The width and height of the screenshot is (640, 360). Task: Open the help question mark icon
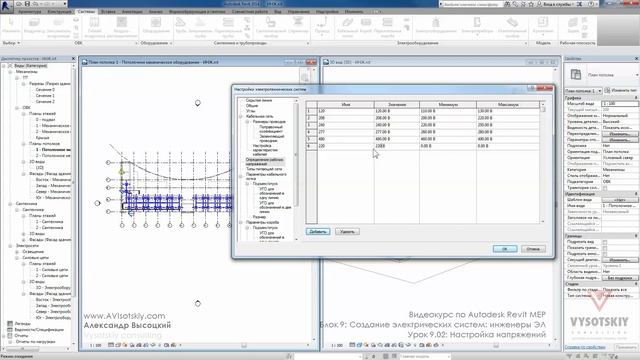[x=591, y=4]
